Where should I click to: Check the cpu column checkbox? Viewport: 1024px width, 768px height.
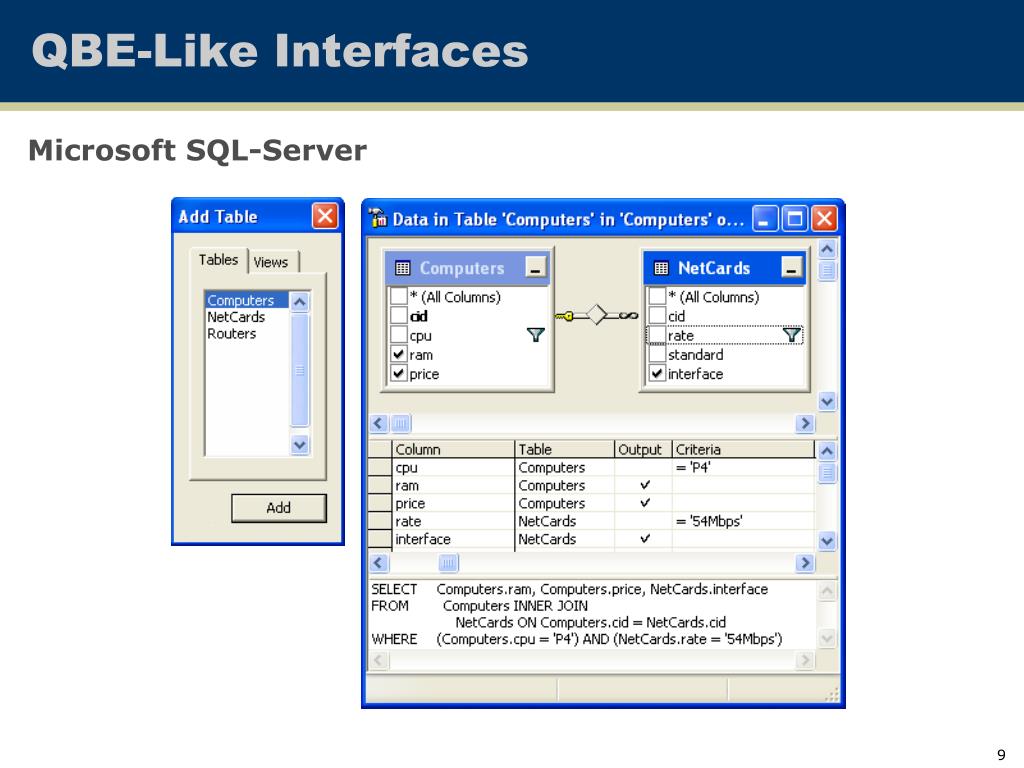tap(398, 335)
